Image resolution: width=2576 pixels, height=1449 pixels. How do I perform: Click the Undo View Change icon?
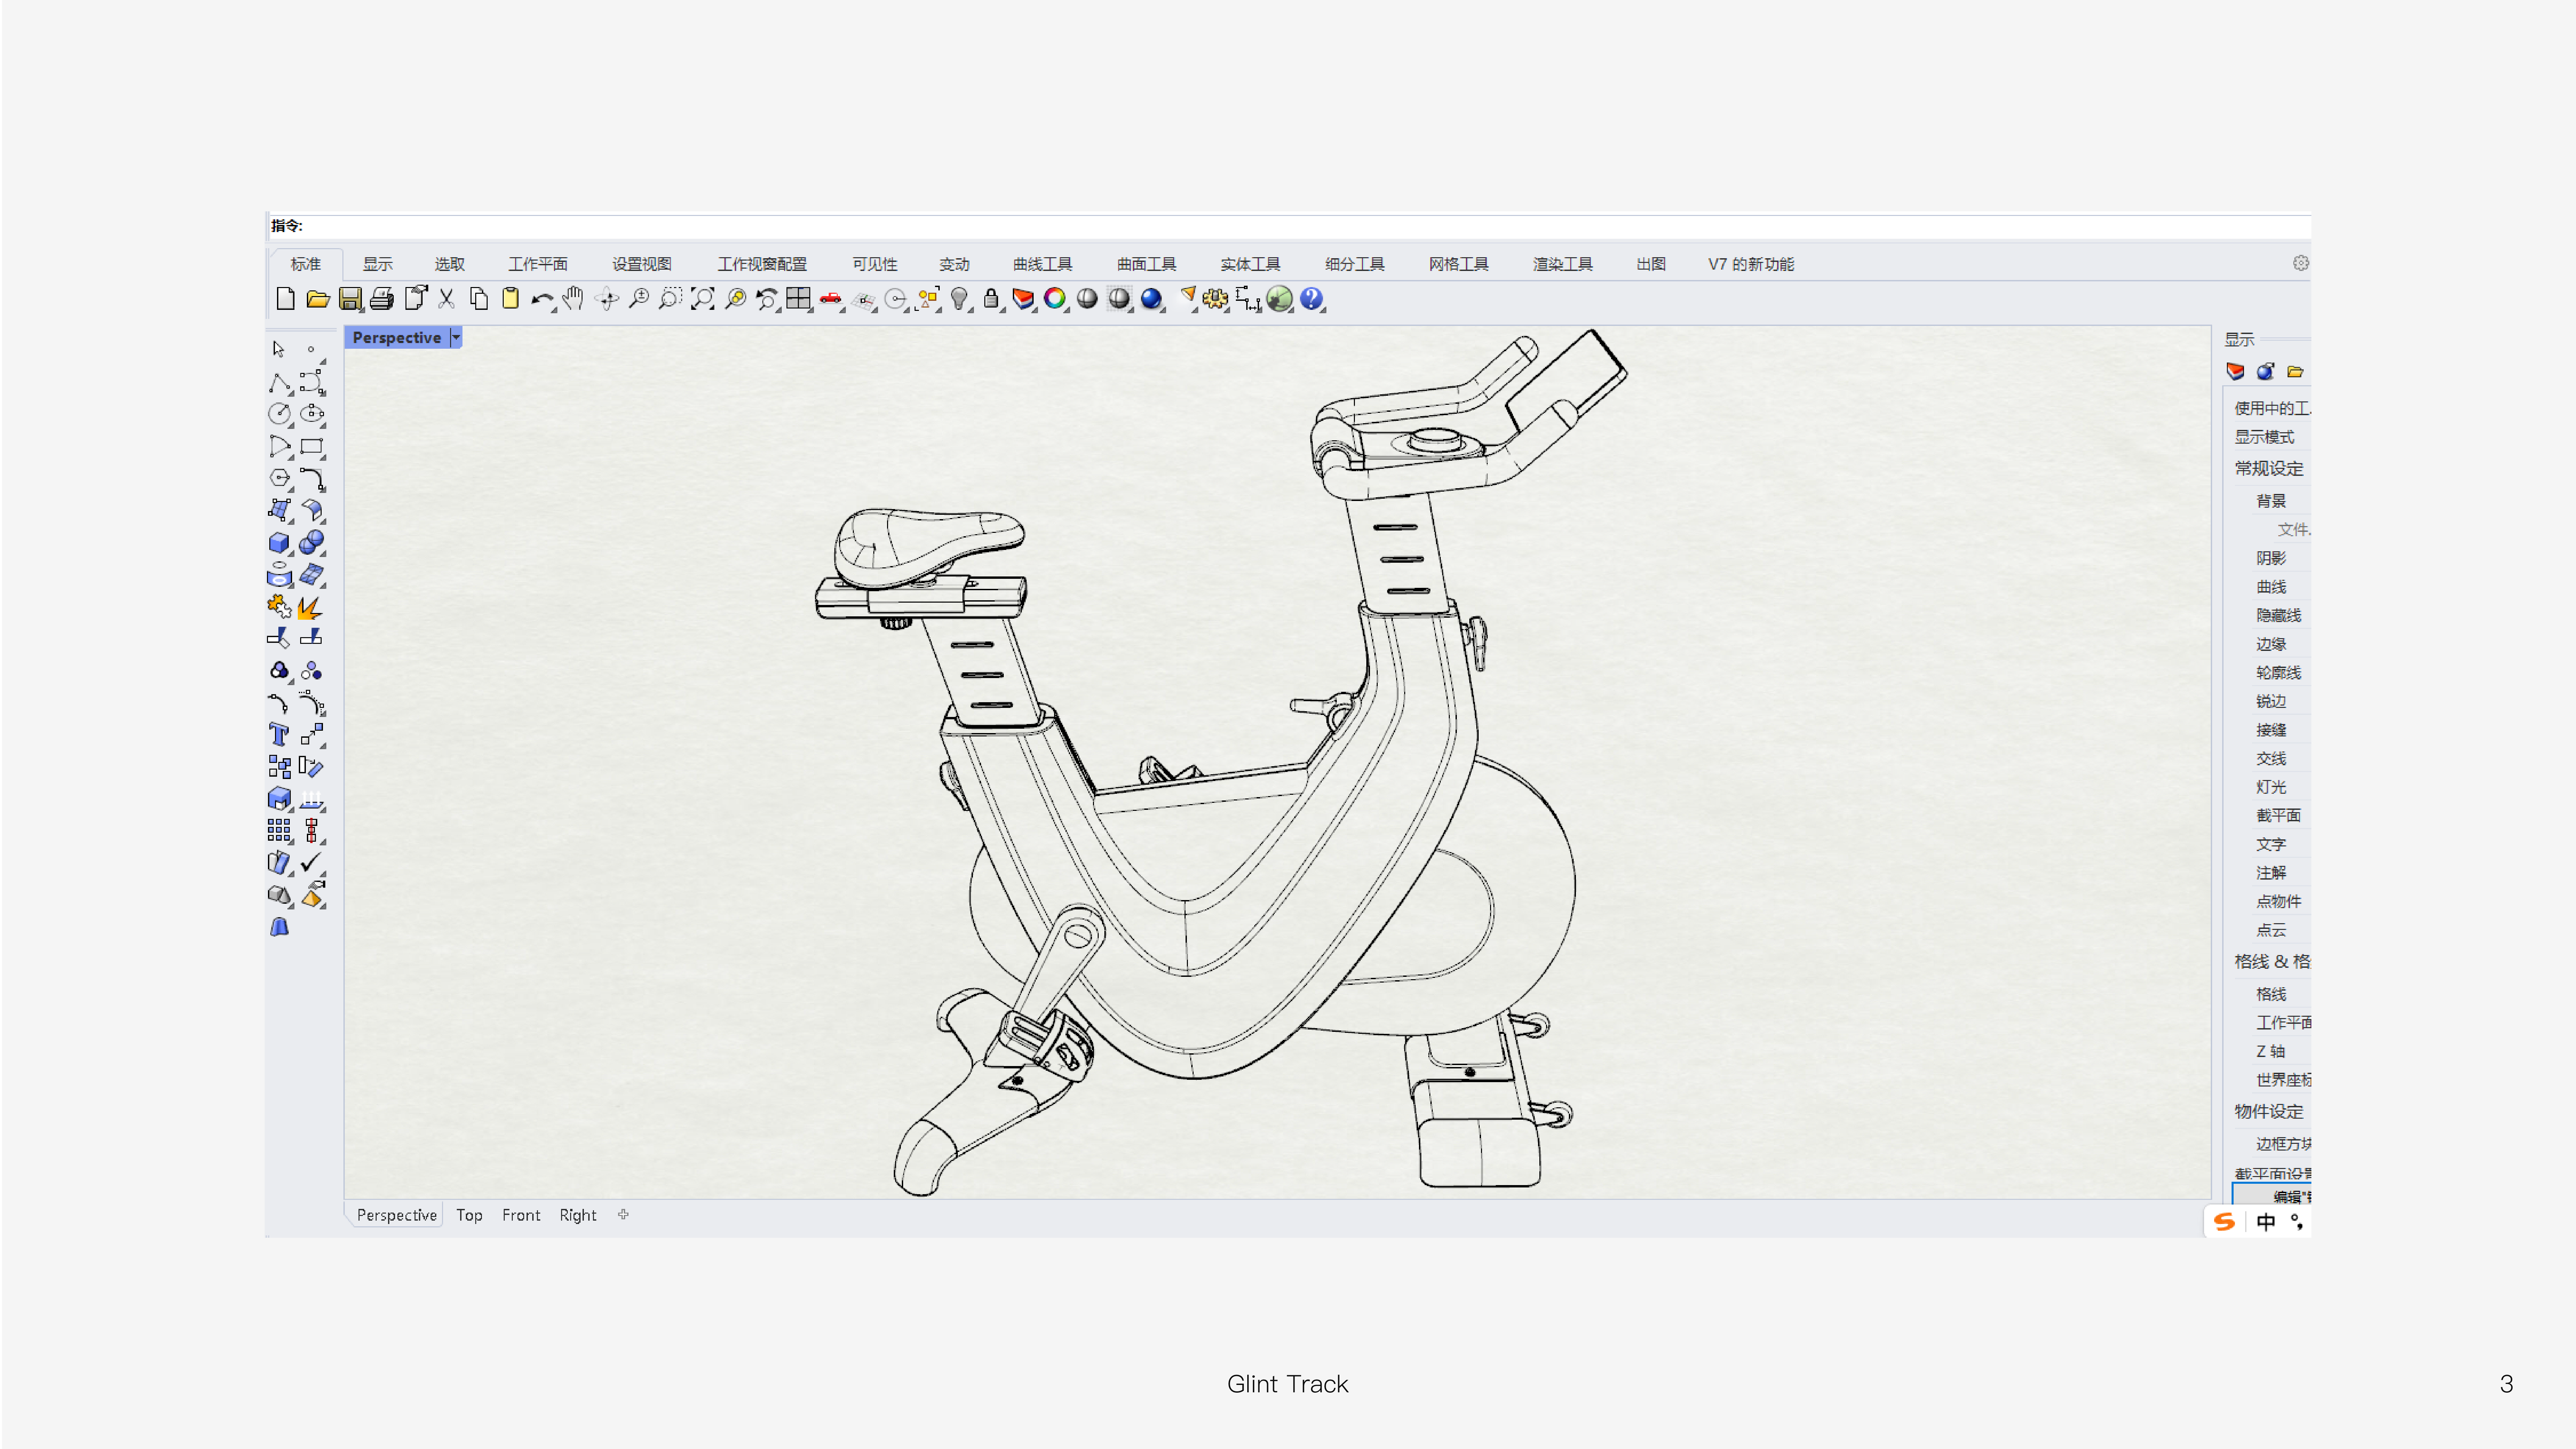click(x=767, y=299)
